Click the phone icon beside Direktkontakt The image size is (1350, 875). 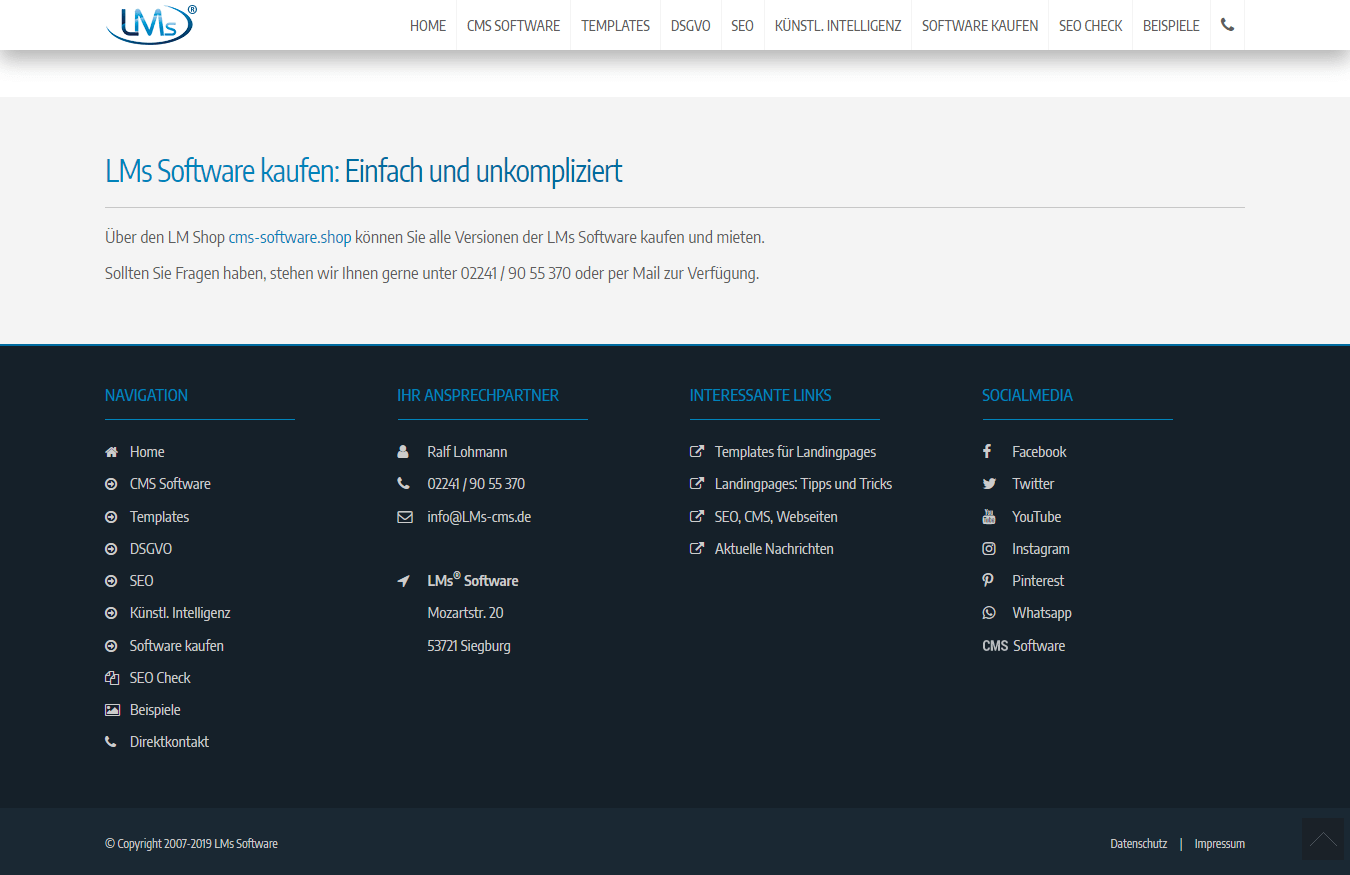click(110, 742)
